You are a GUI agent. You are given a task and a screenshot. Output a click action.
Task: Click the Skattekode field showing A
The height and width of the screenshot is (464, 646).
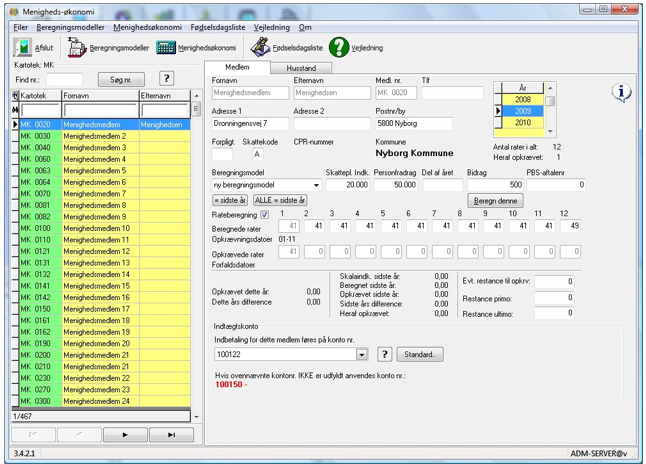pos(257,155)
